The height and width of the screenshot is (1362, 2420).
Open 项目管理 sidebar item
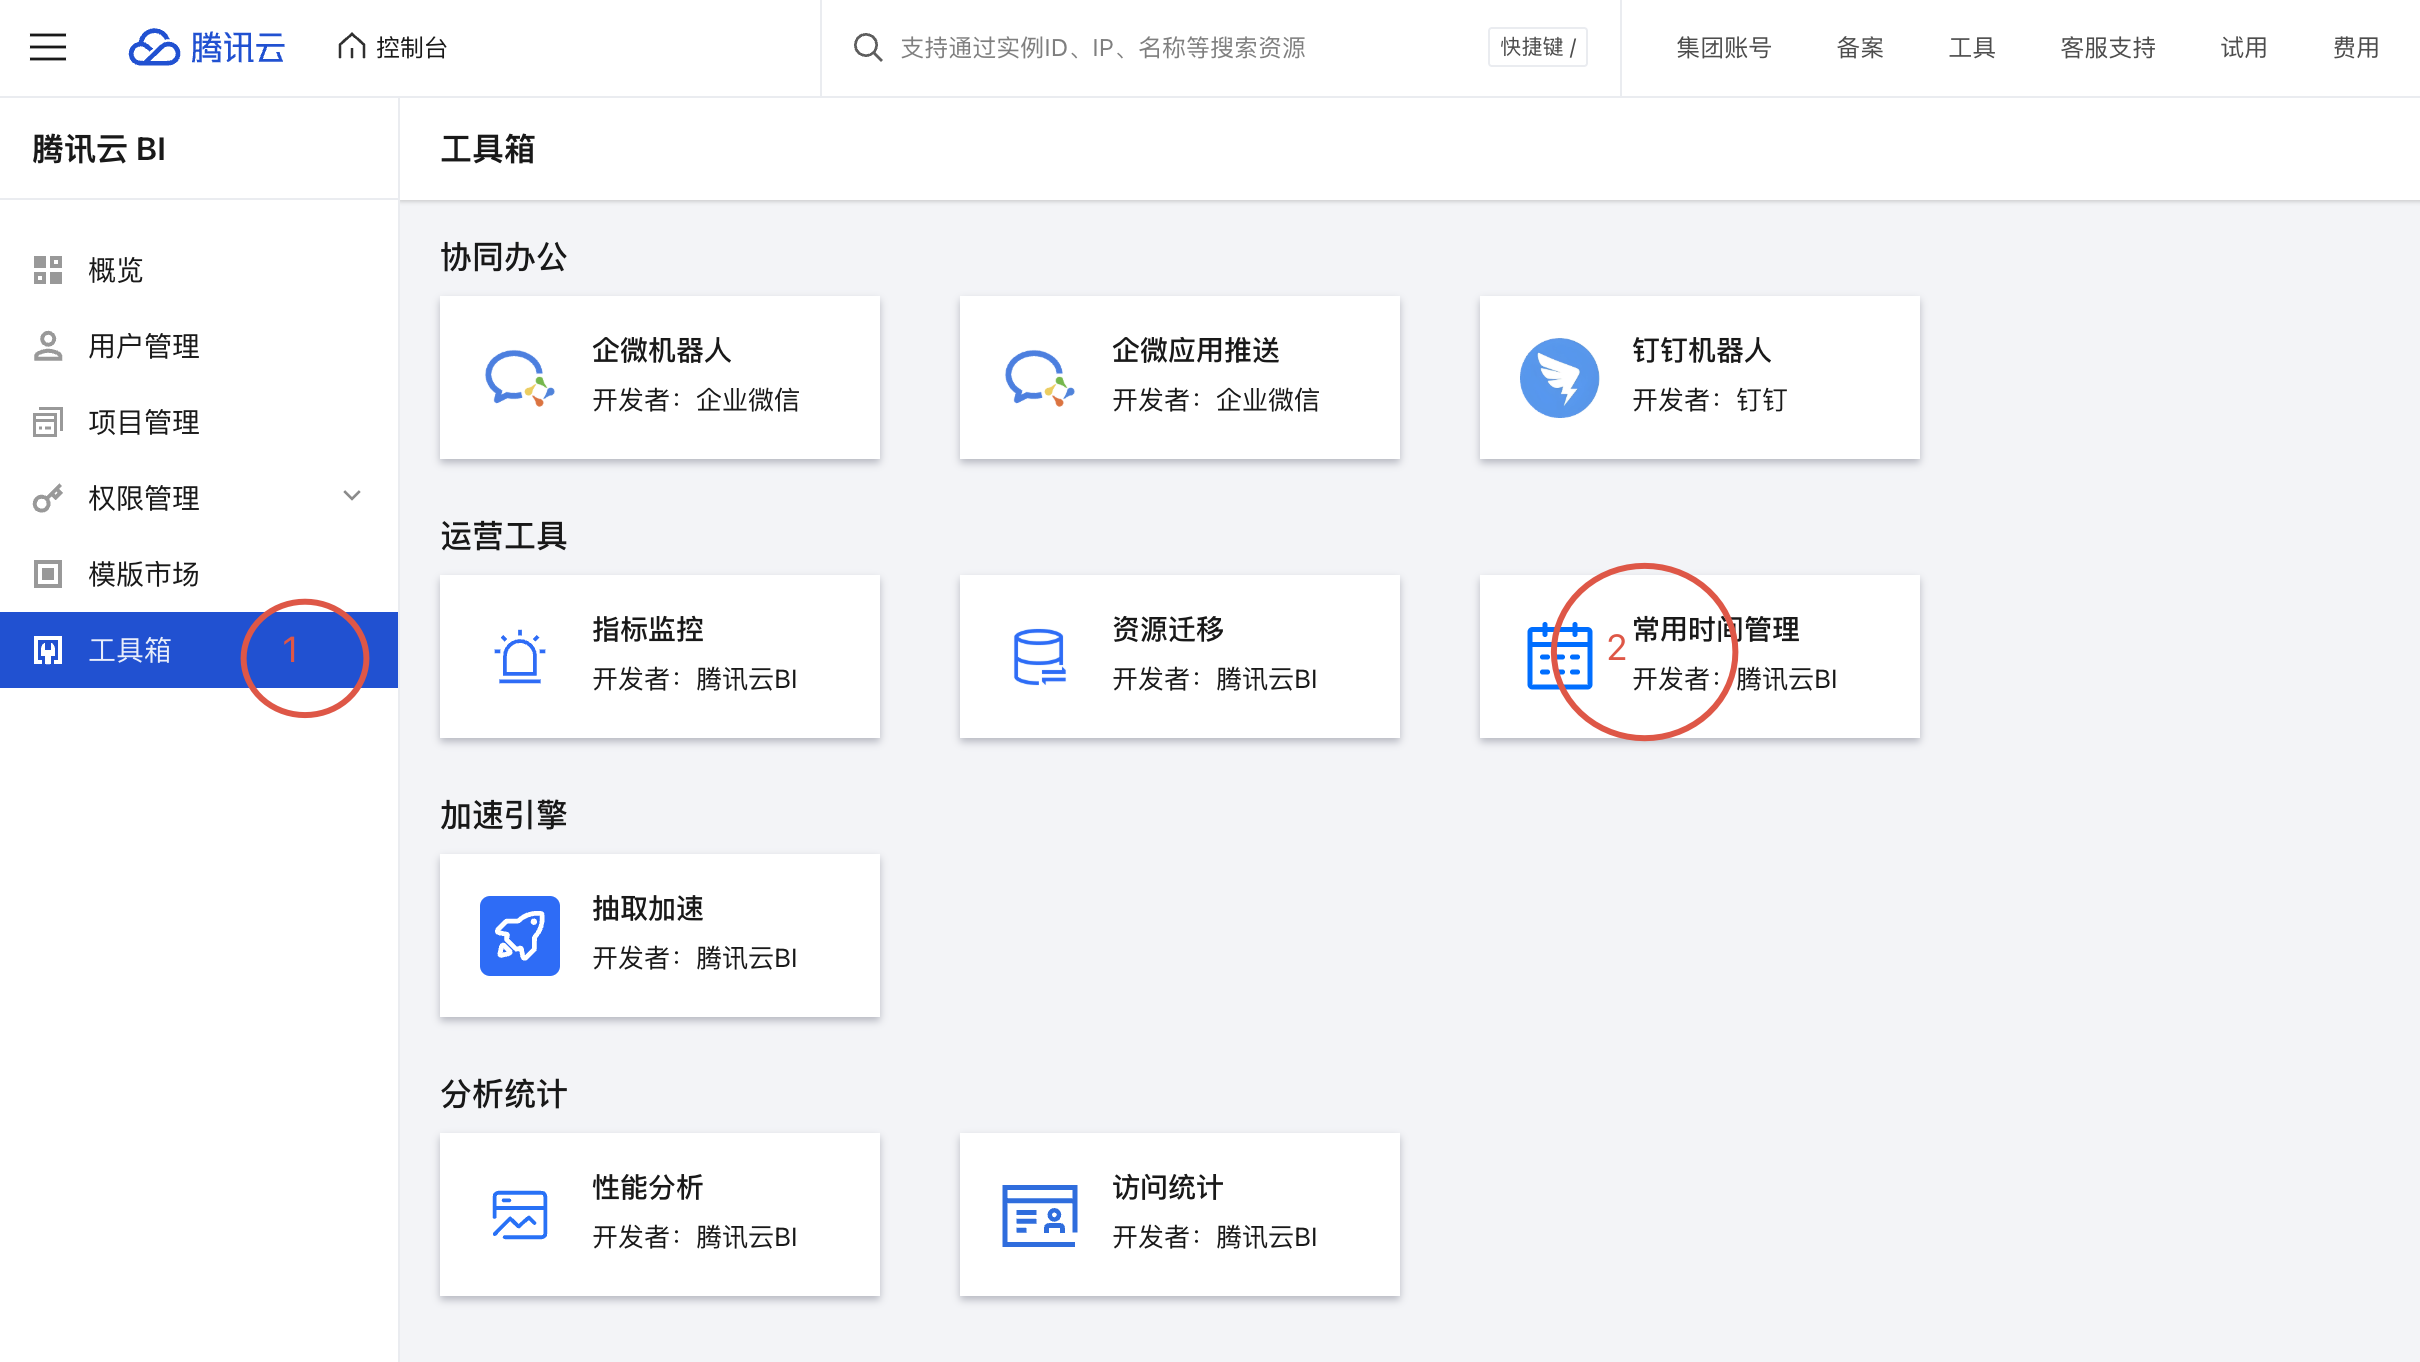click(143, 422)
